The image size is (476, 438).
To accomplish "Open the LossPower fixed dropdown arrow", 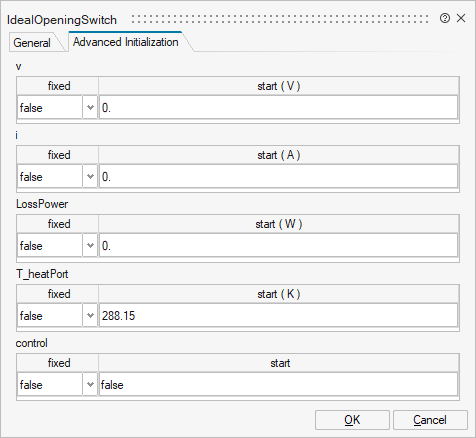I will pyautogui.click(x=90, y=245).
